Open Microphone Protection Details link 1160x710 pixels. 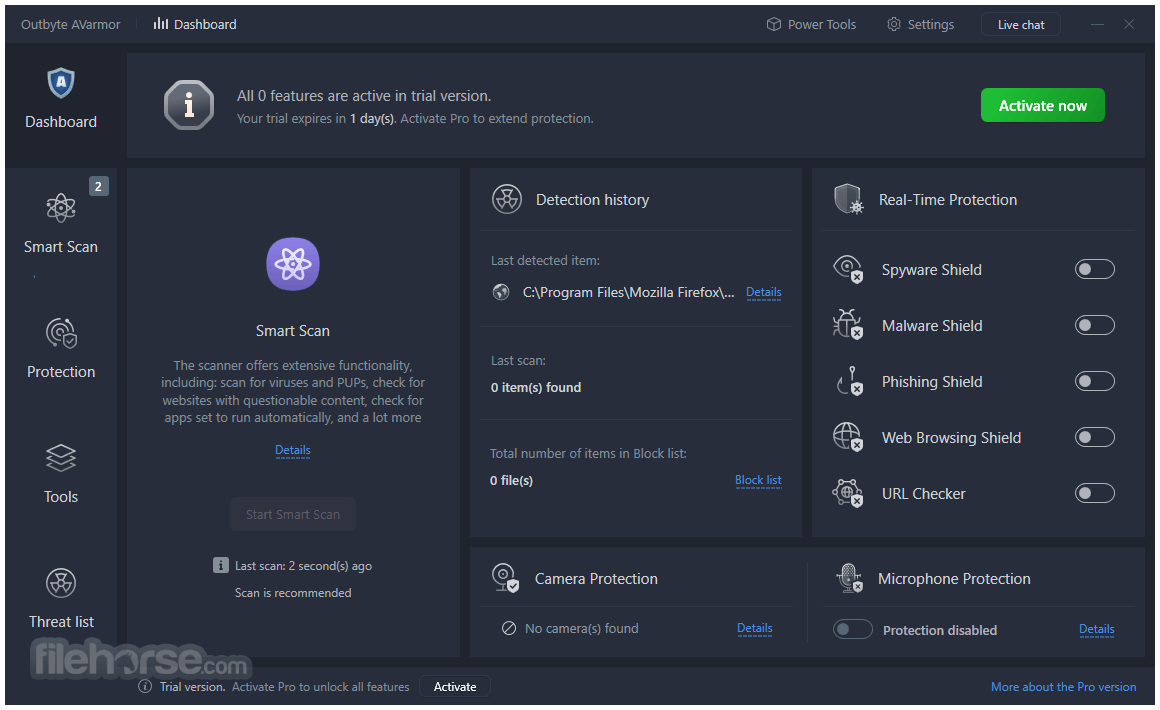(1096, 629)
